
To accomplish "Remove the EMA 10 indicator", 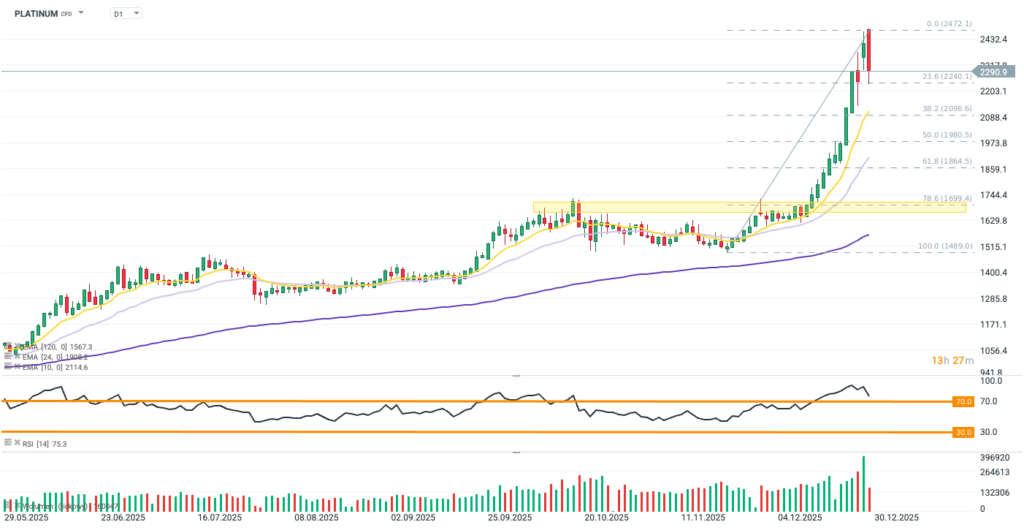I will click(17, 368).
